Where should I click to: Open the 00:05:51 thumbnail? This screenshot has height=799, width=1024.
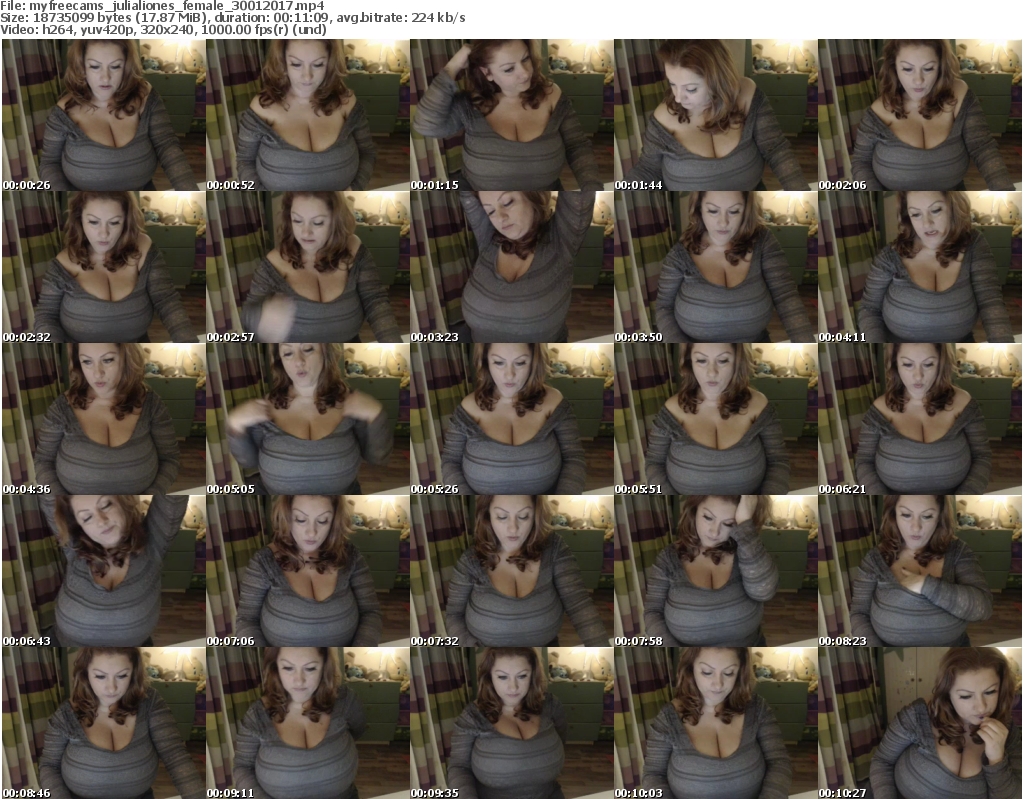point(716,419)
